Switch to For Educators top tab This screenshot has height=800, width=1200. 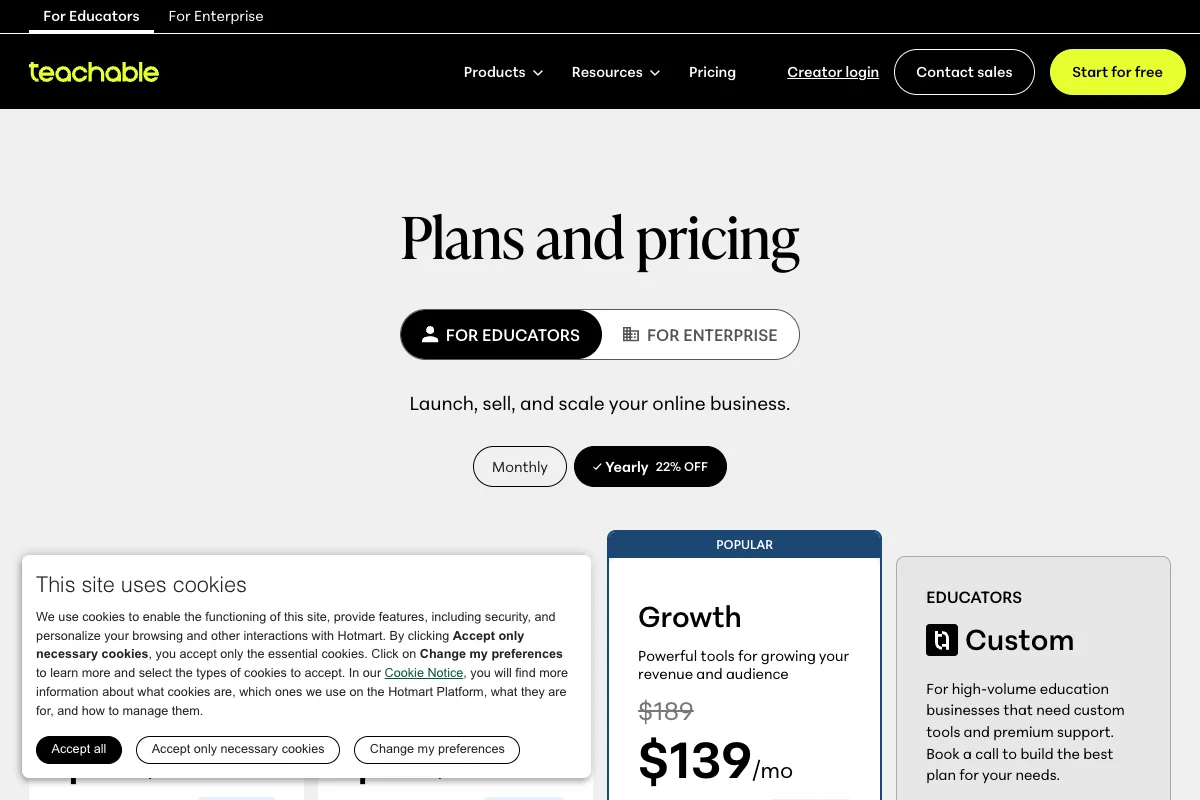(x=91, y=16)
